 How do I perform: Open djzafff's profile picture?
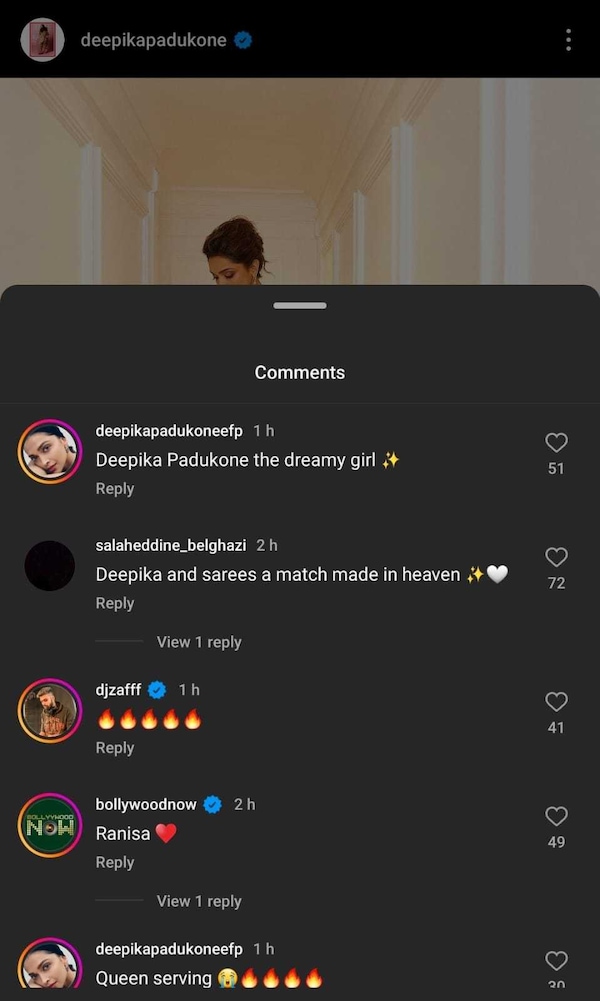click(x=50, y=711)
